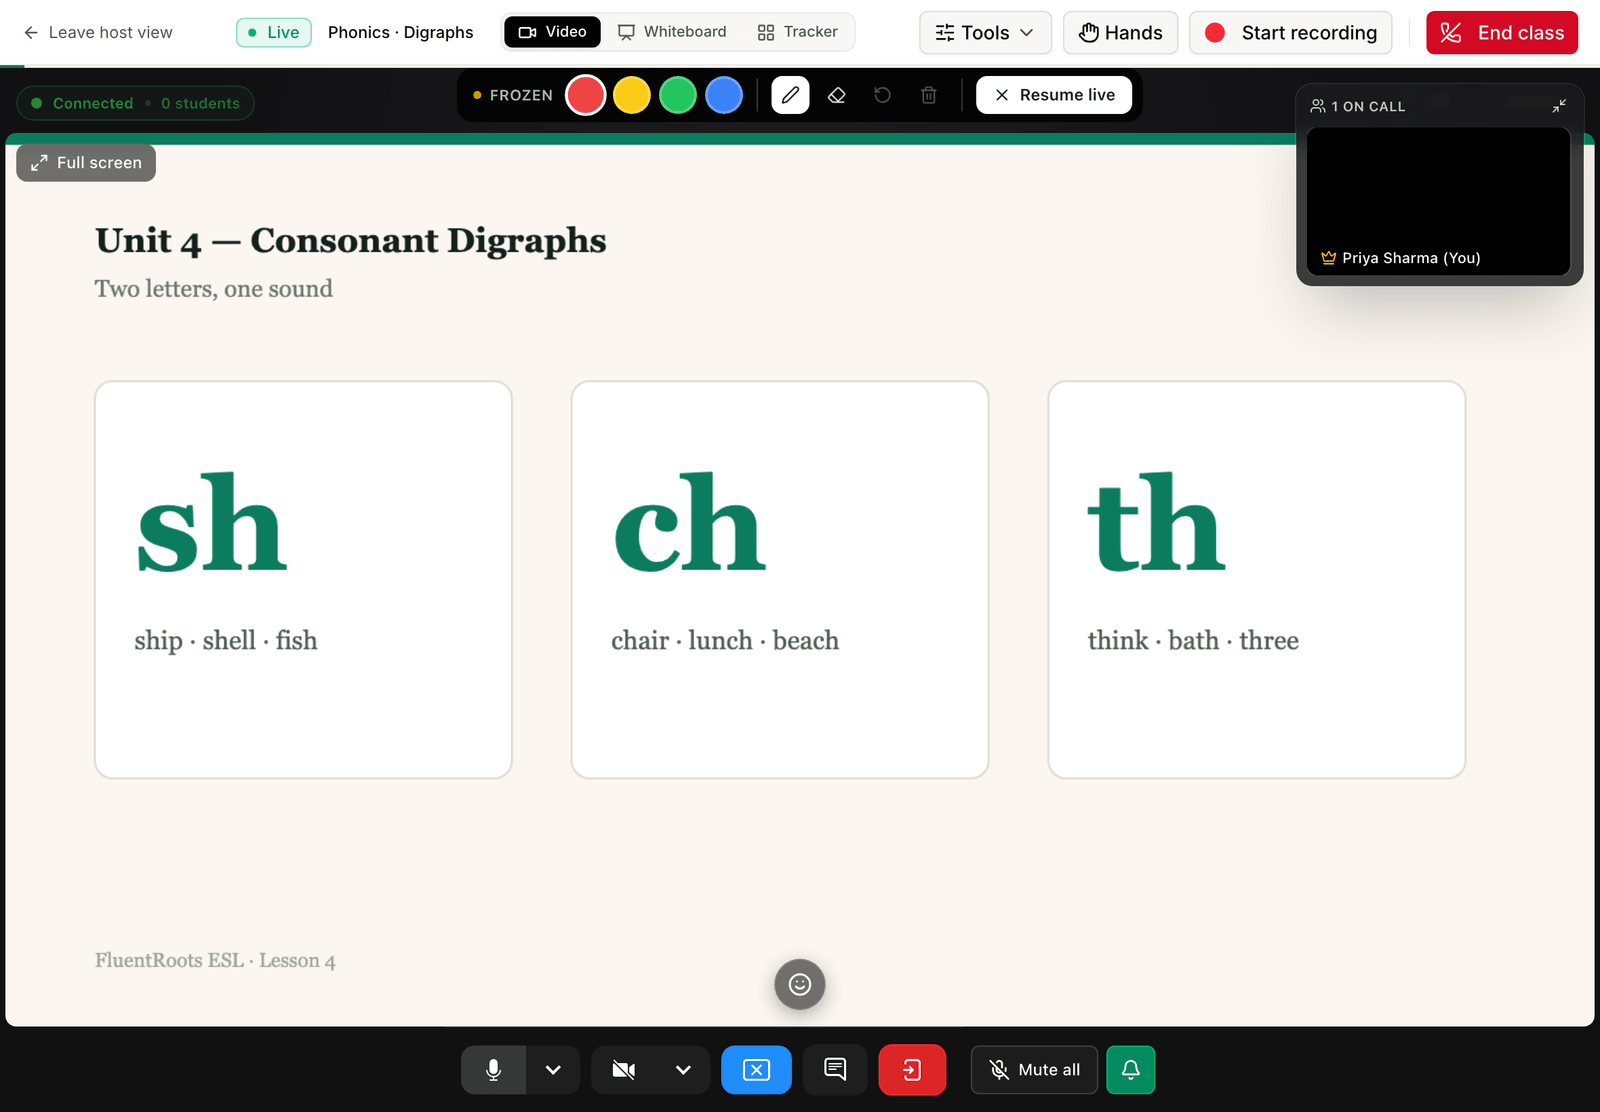The image size is (1600, 1112).
Task: Select the eraser tool
Action: 837,95
